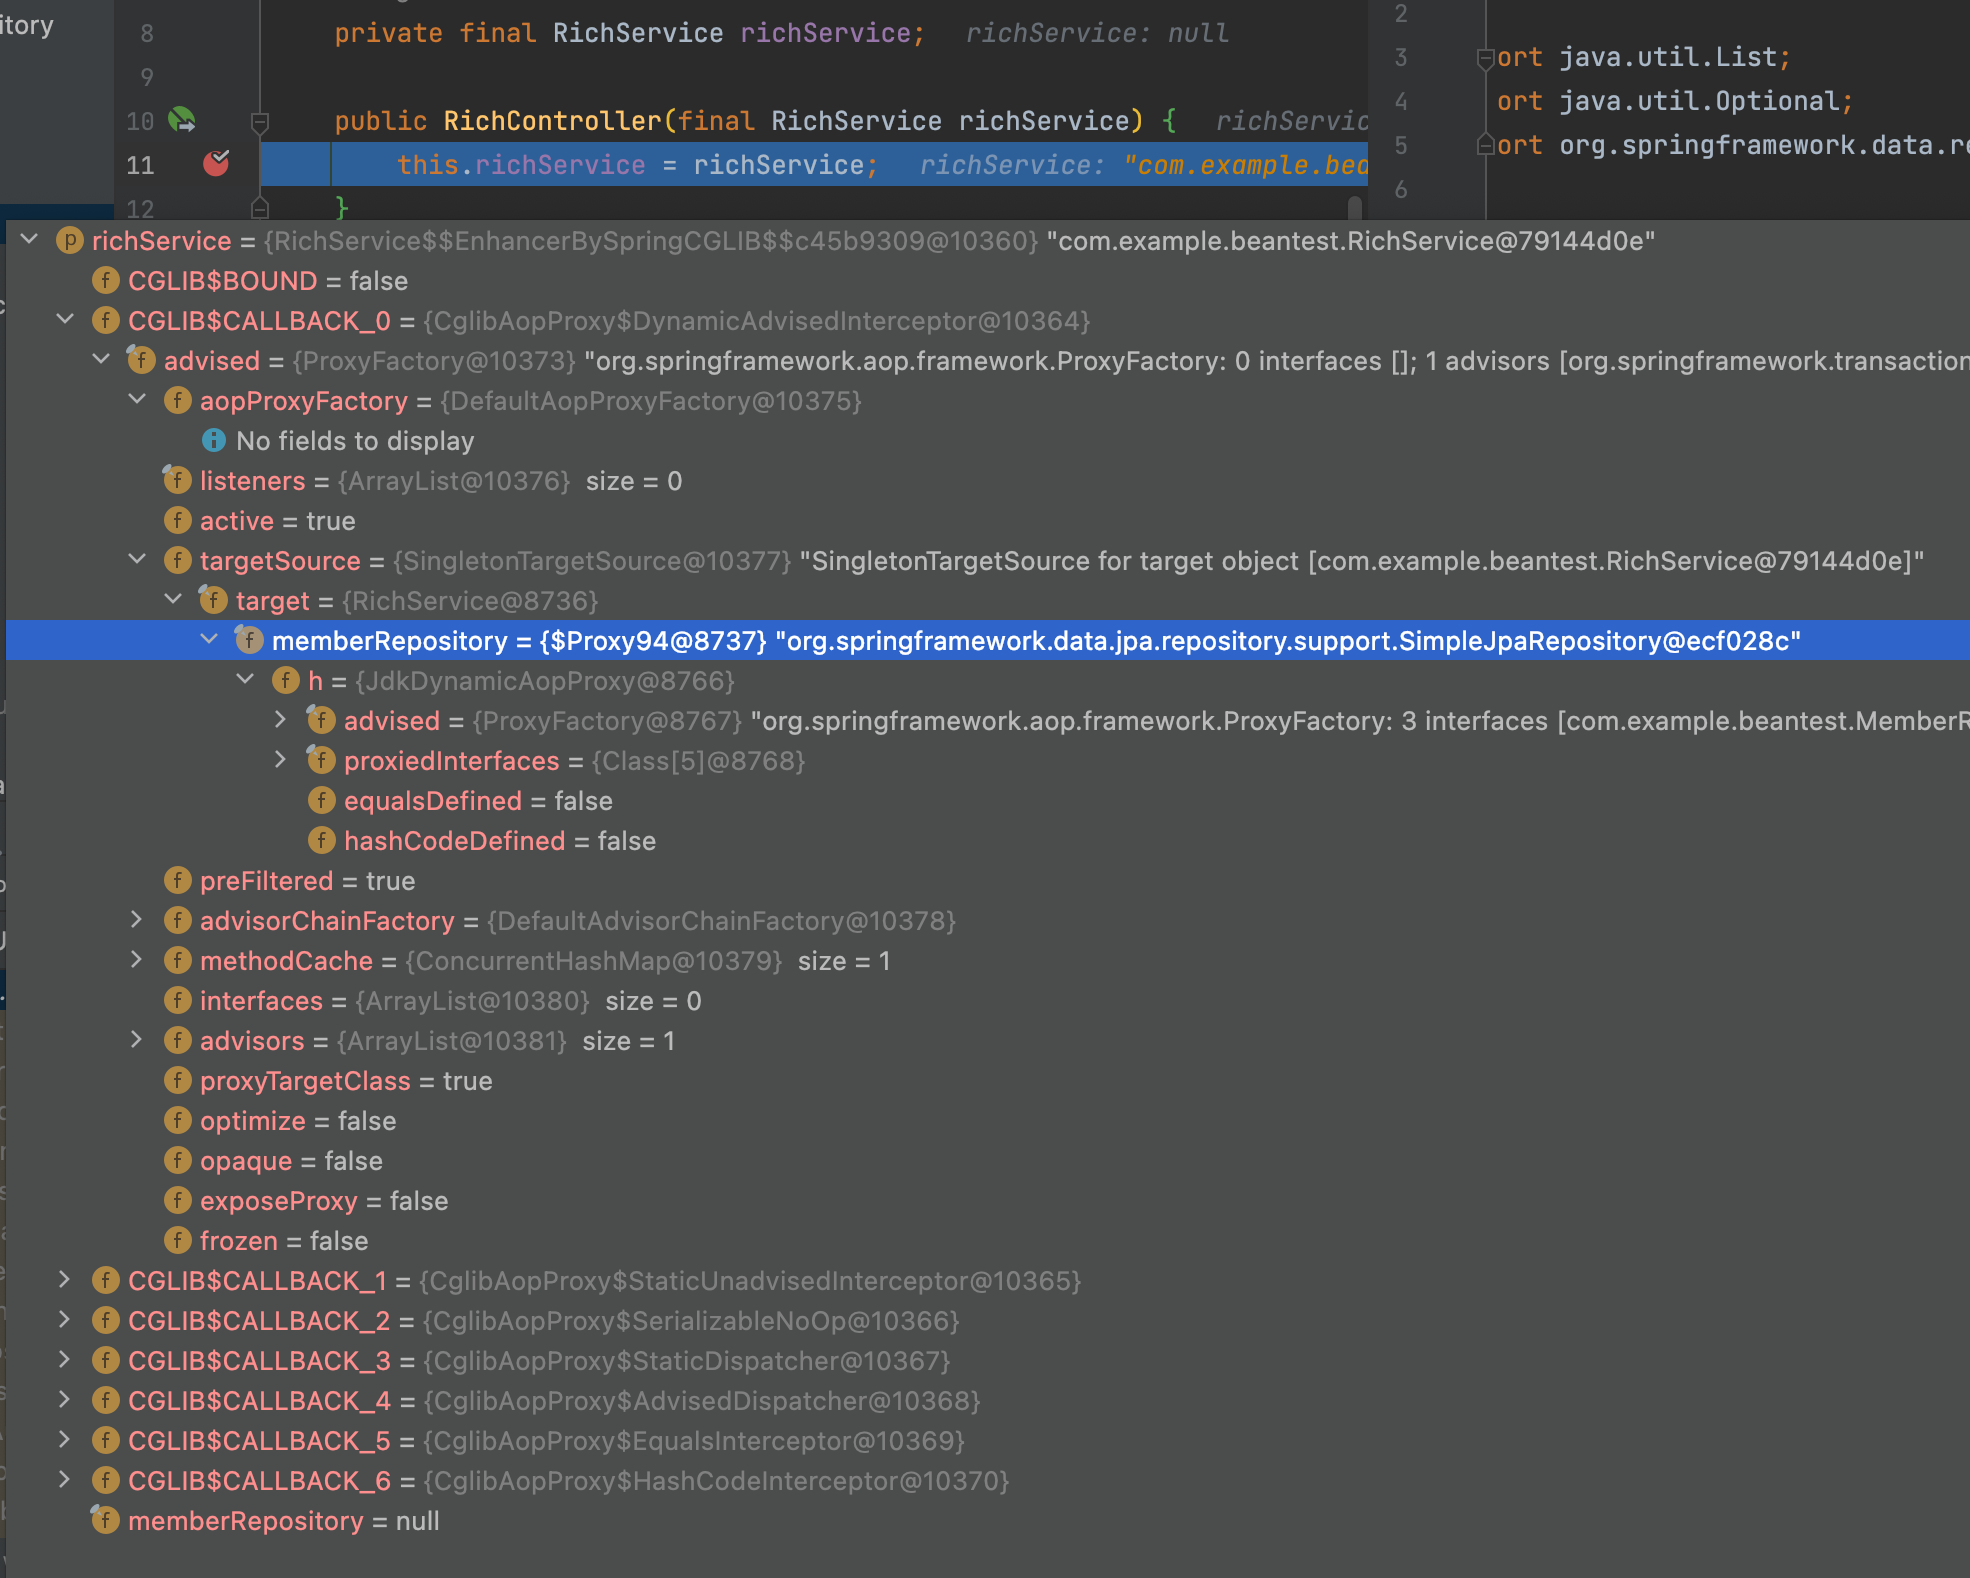Toggle breakpoint on line 11

tap(216, 163)
